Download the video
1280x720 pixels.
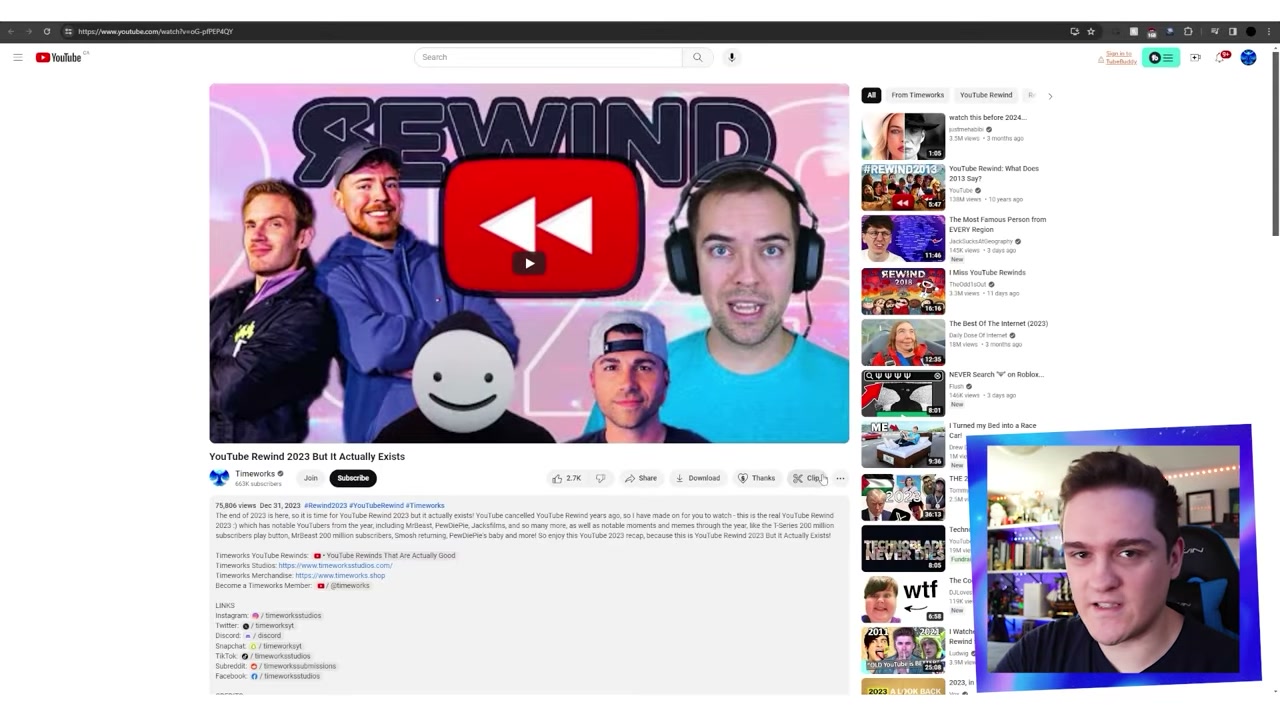(x=698, y=478)
